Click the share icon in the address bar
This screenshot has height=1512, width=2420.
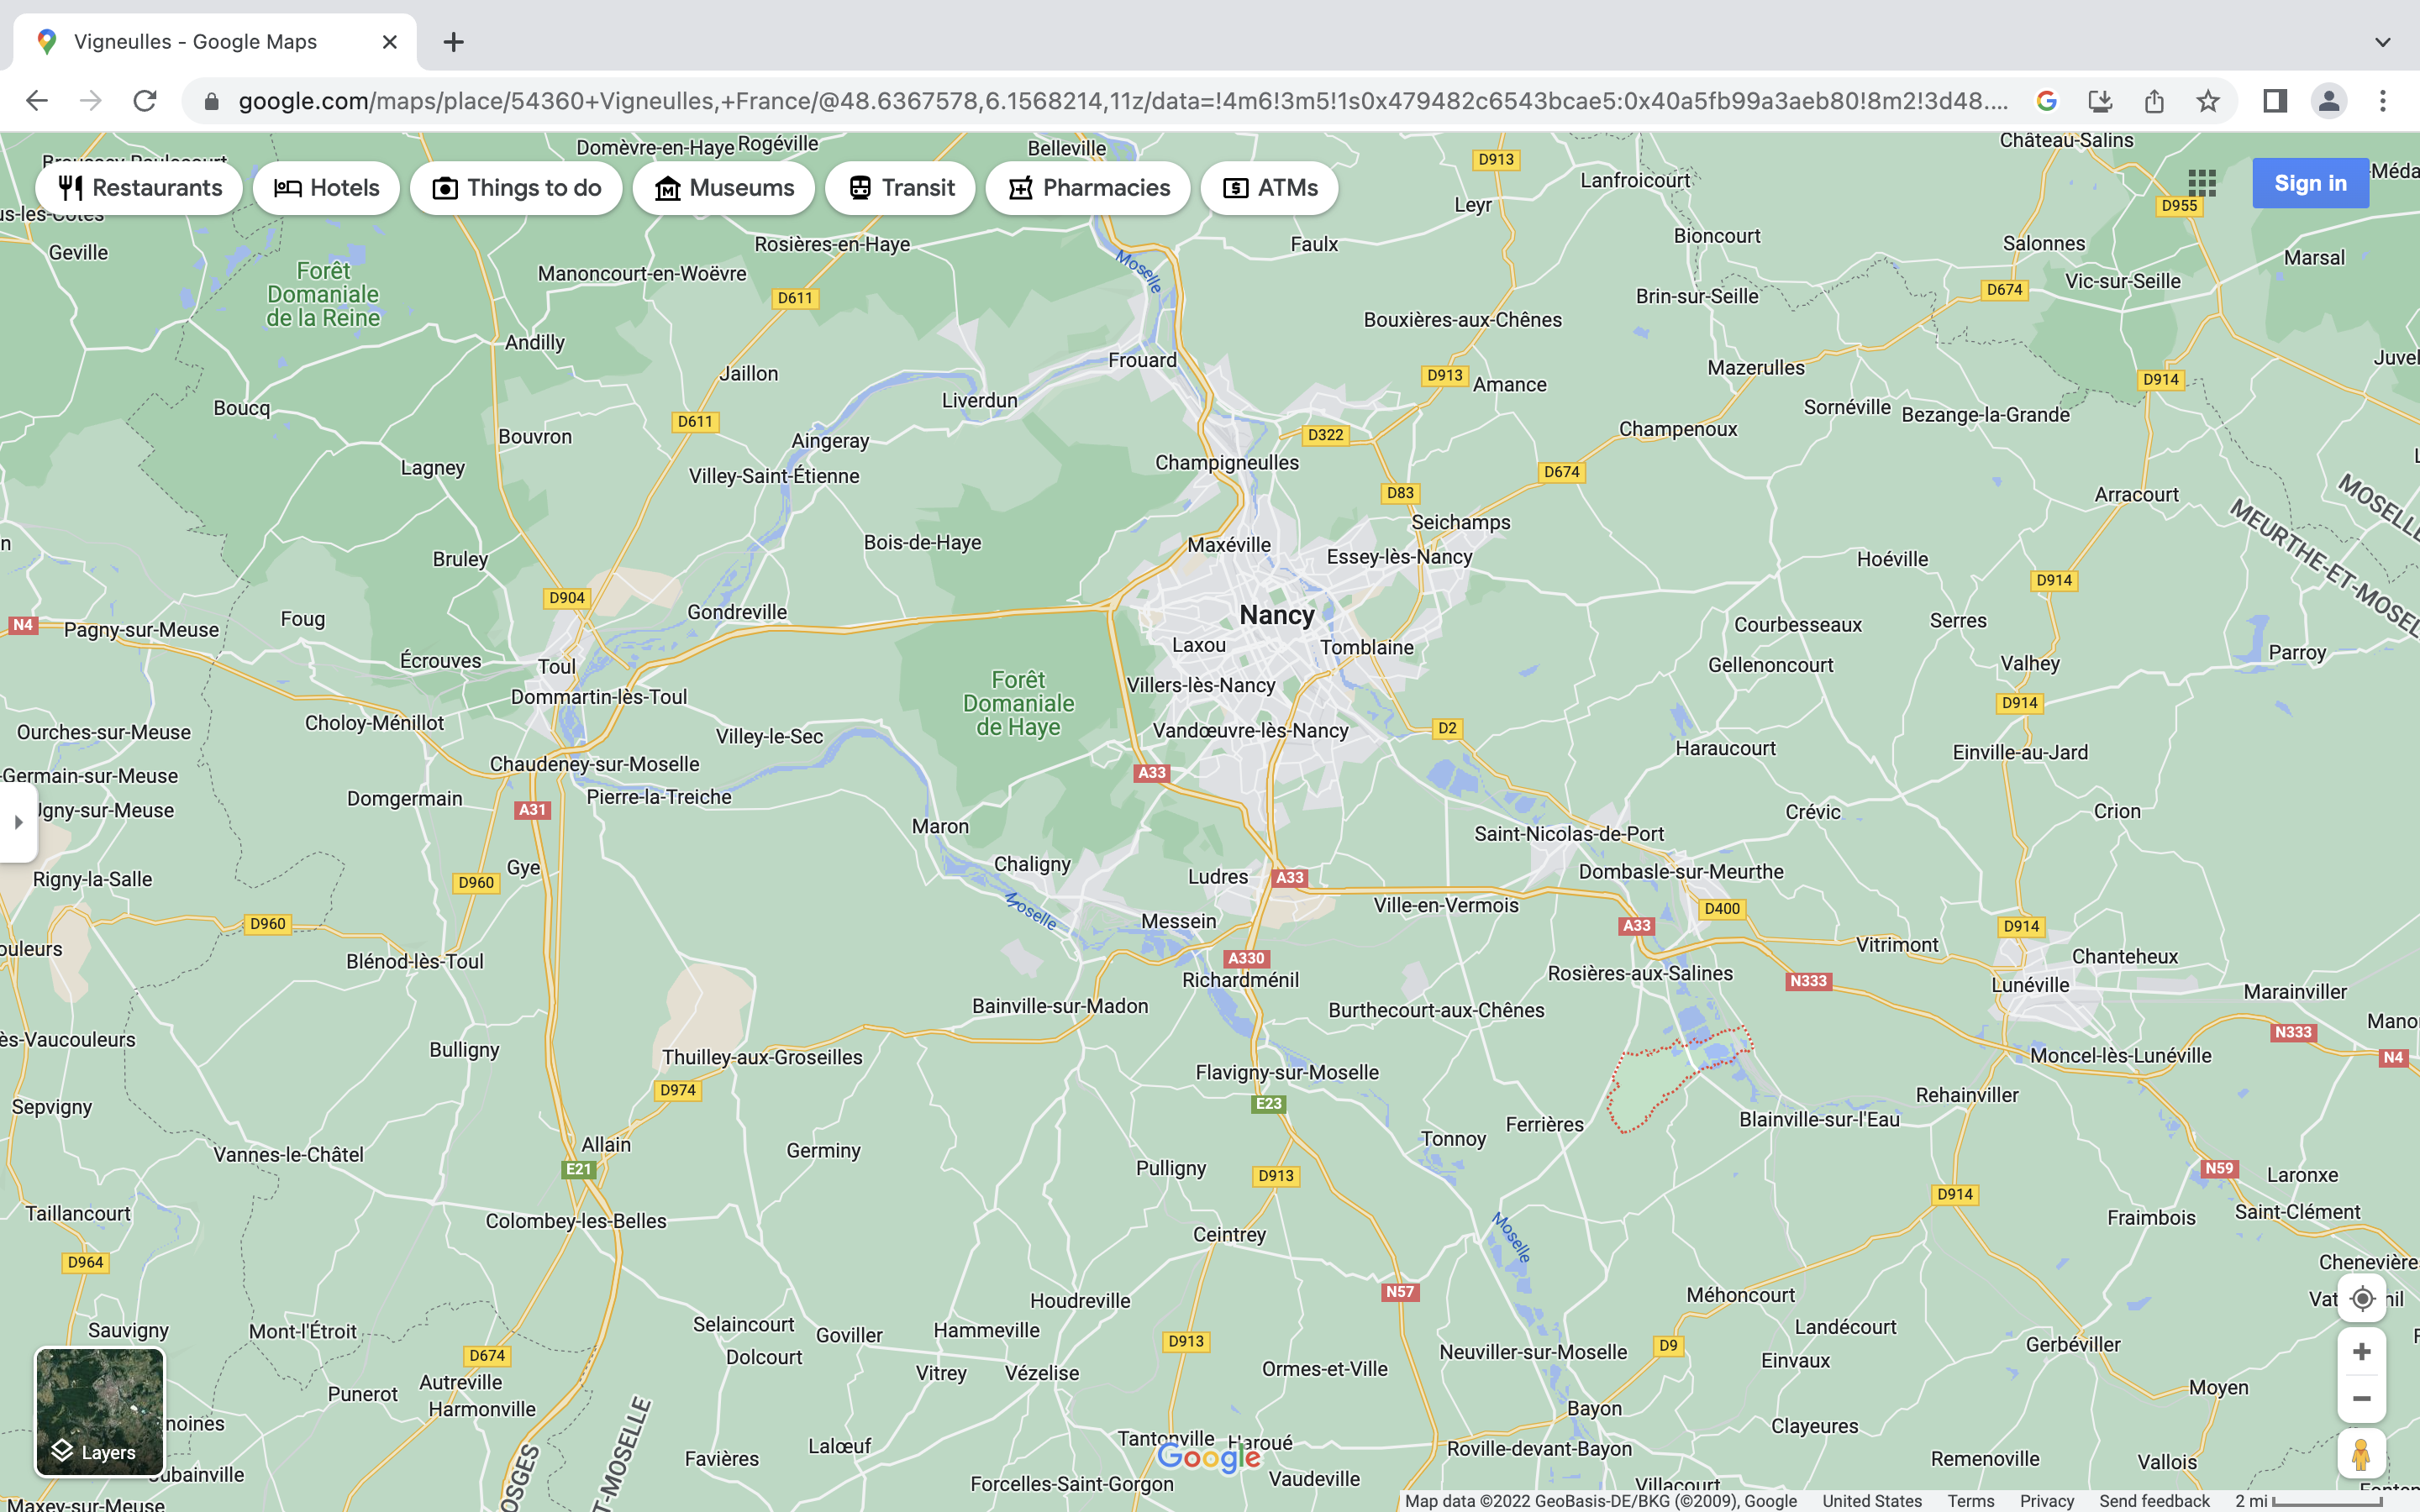point(2154,101)
